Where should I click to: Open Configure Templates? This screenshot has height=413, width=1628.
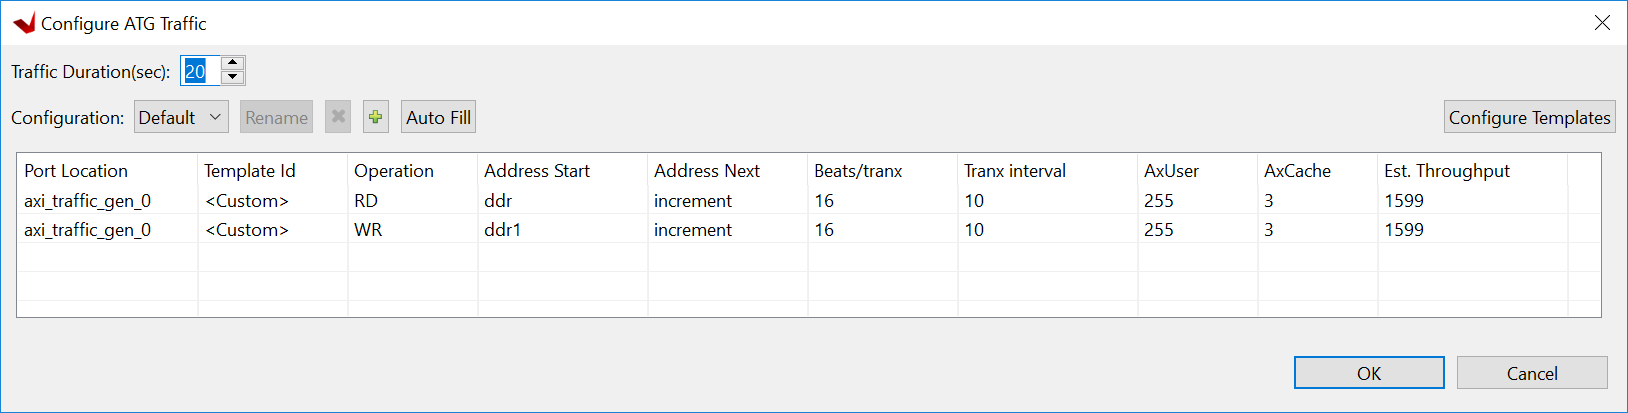click(x=1529, y=117)
